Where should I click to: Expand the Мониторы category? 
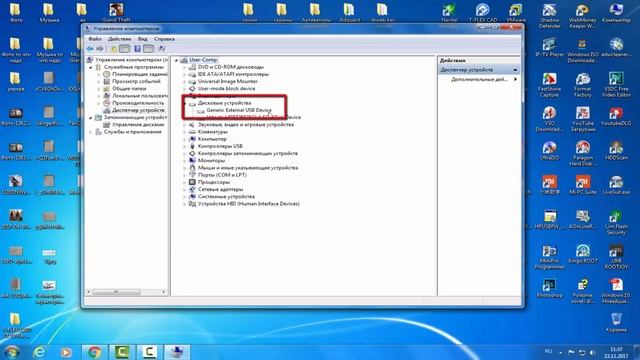click(x=184, y=160)
